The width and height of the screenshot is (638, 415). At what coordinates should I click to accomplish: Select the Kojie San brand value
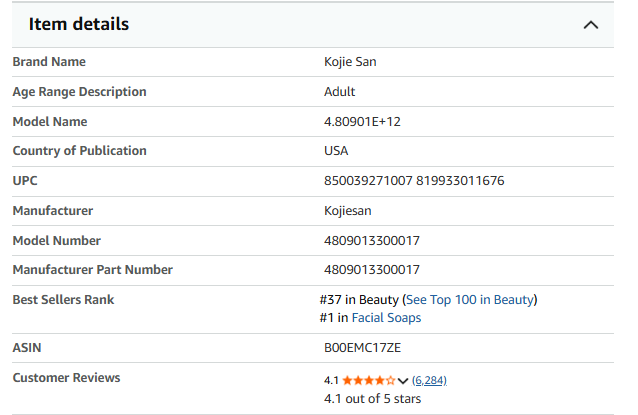(x=350, y=62)
